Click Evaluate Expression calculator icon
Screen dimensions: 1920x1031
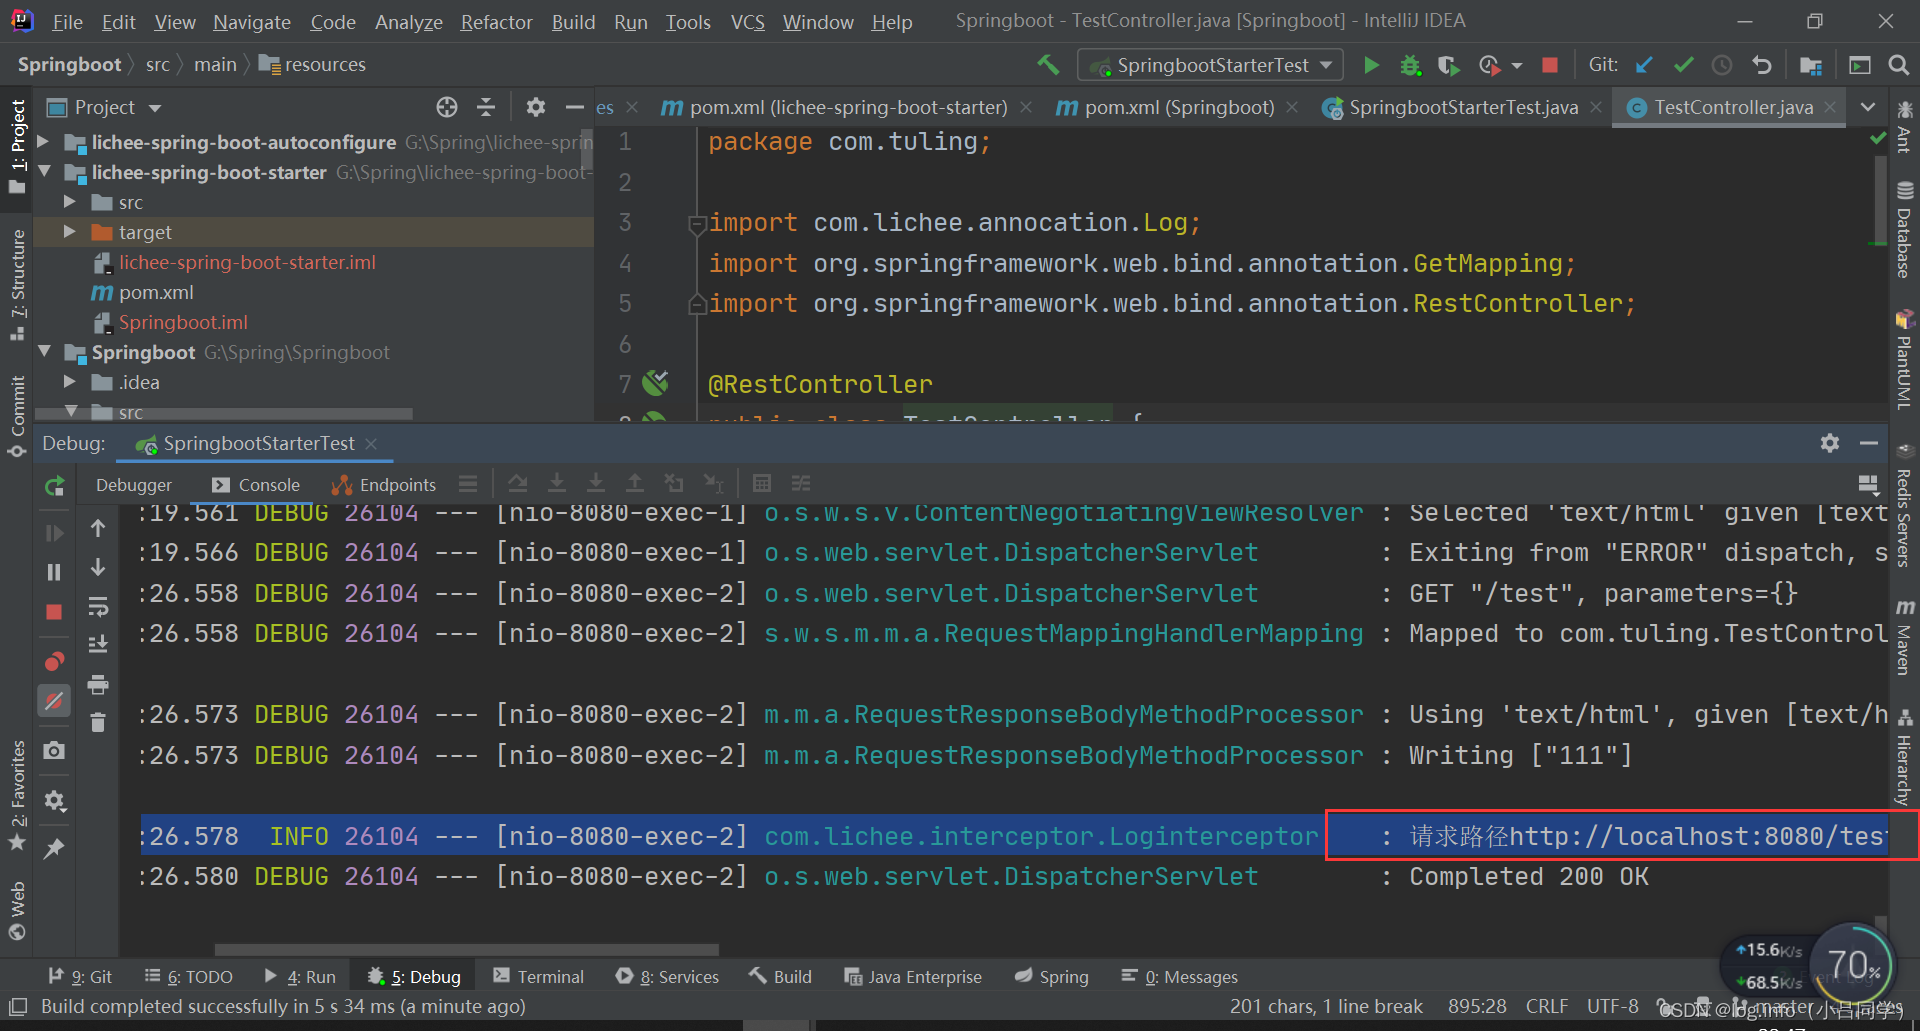point(762,484)
